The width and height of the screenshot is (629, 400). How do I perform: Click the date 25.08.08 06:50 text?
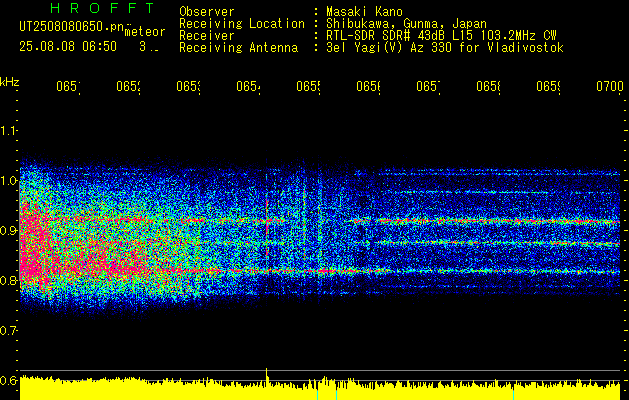(68, 47)
